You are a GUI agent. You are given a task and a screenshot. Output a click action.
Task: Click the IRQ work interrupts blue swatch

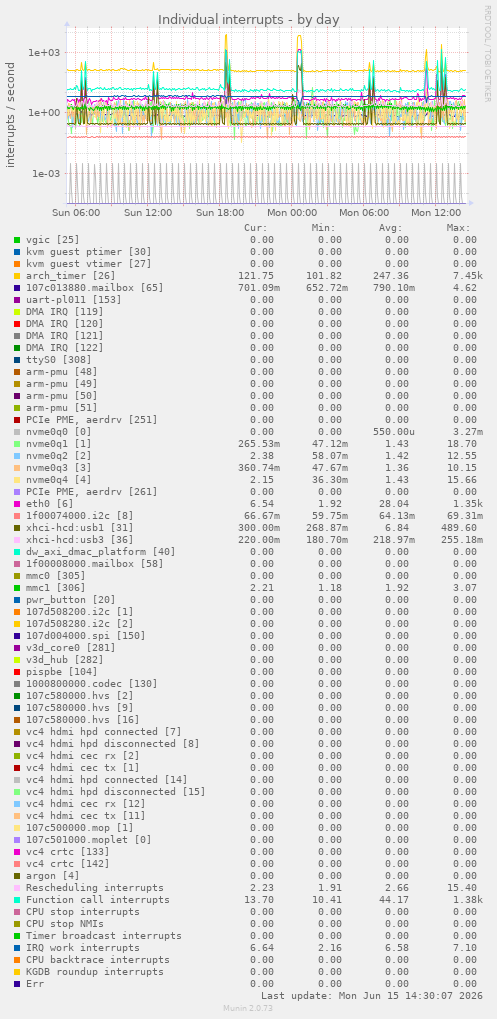pos(17,948)
